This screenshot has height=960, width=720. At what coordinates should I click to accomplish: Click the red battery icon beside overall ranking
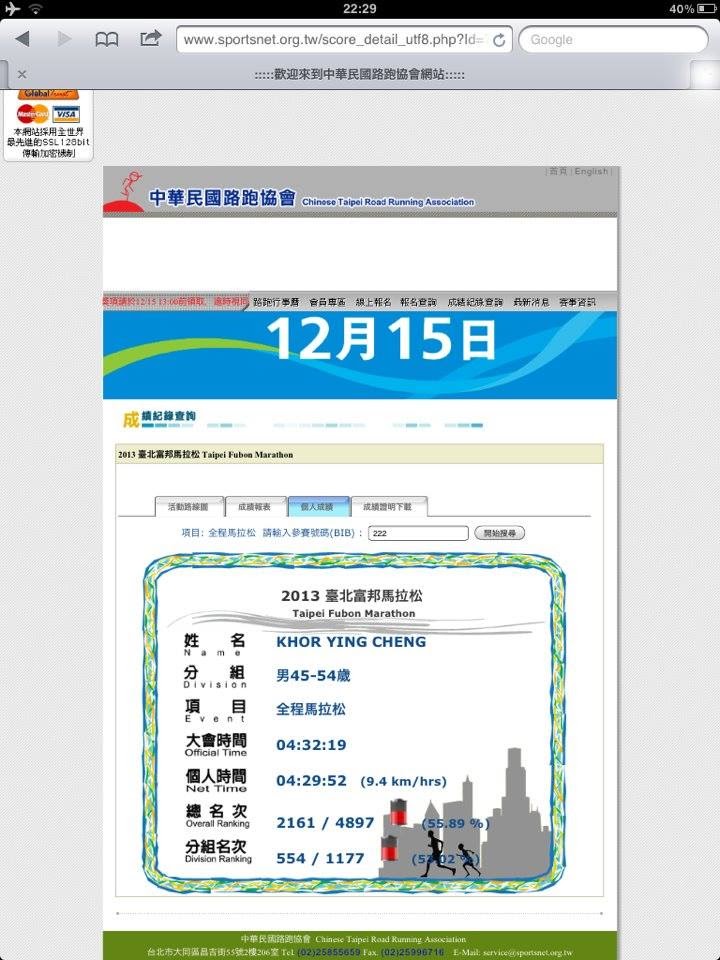pyautogui.click(x=399, y=812)
